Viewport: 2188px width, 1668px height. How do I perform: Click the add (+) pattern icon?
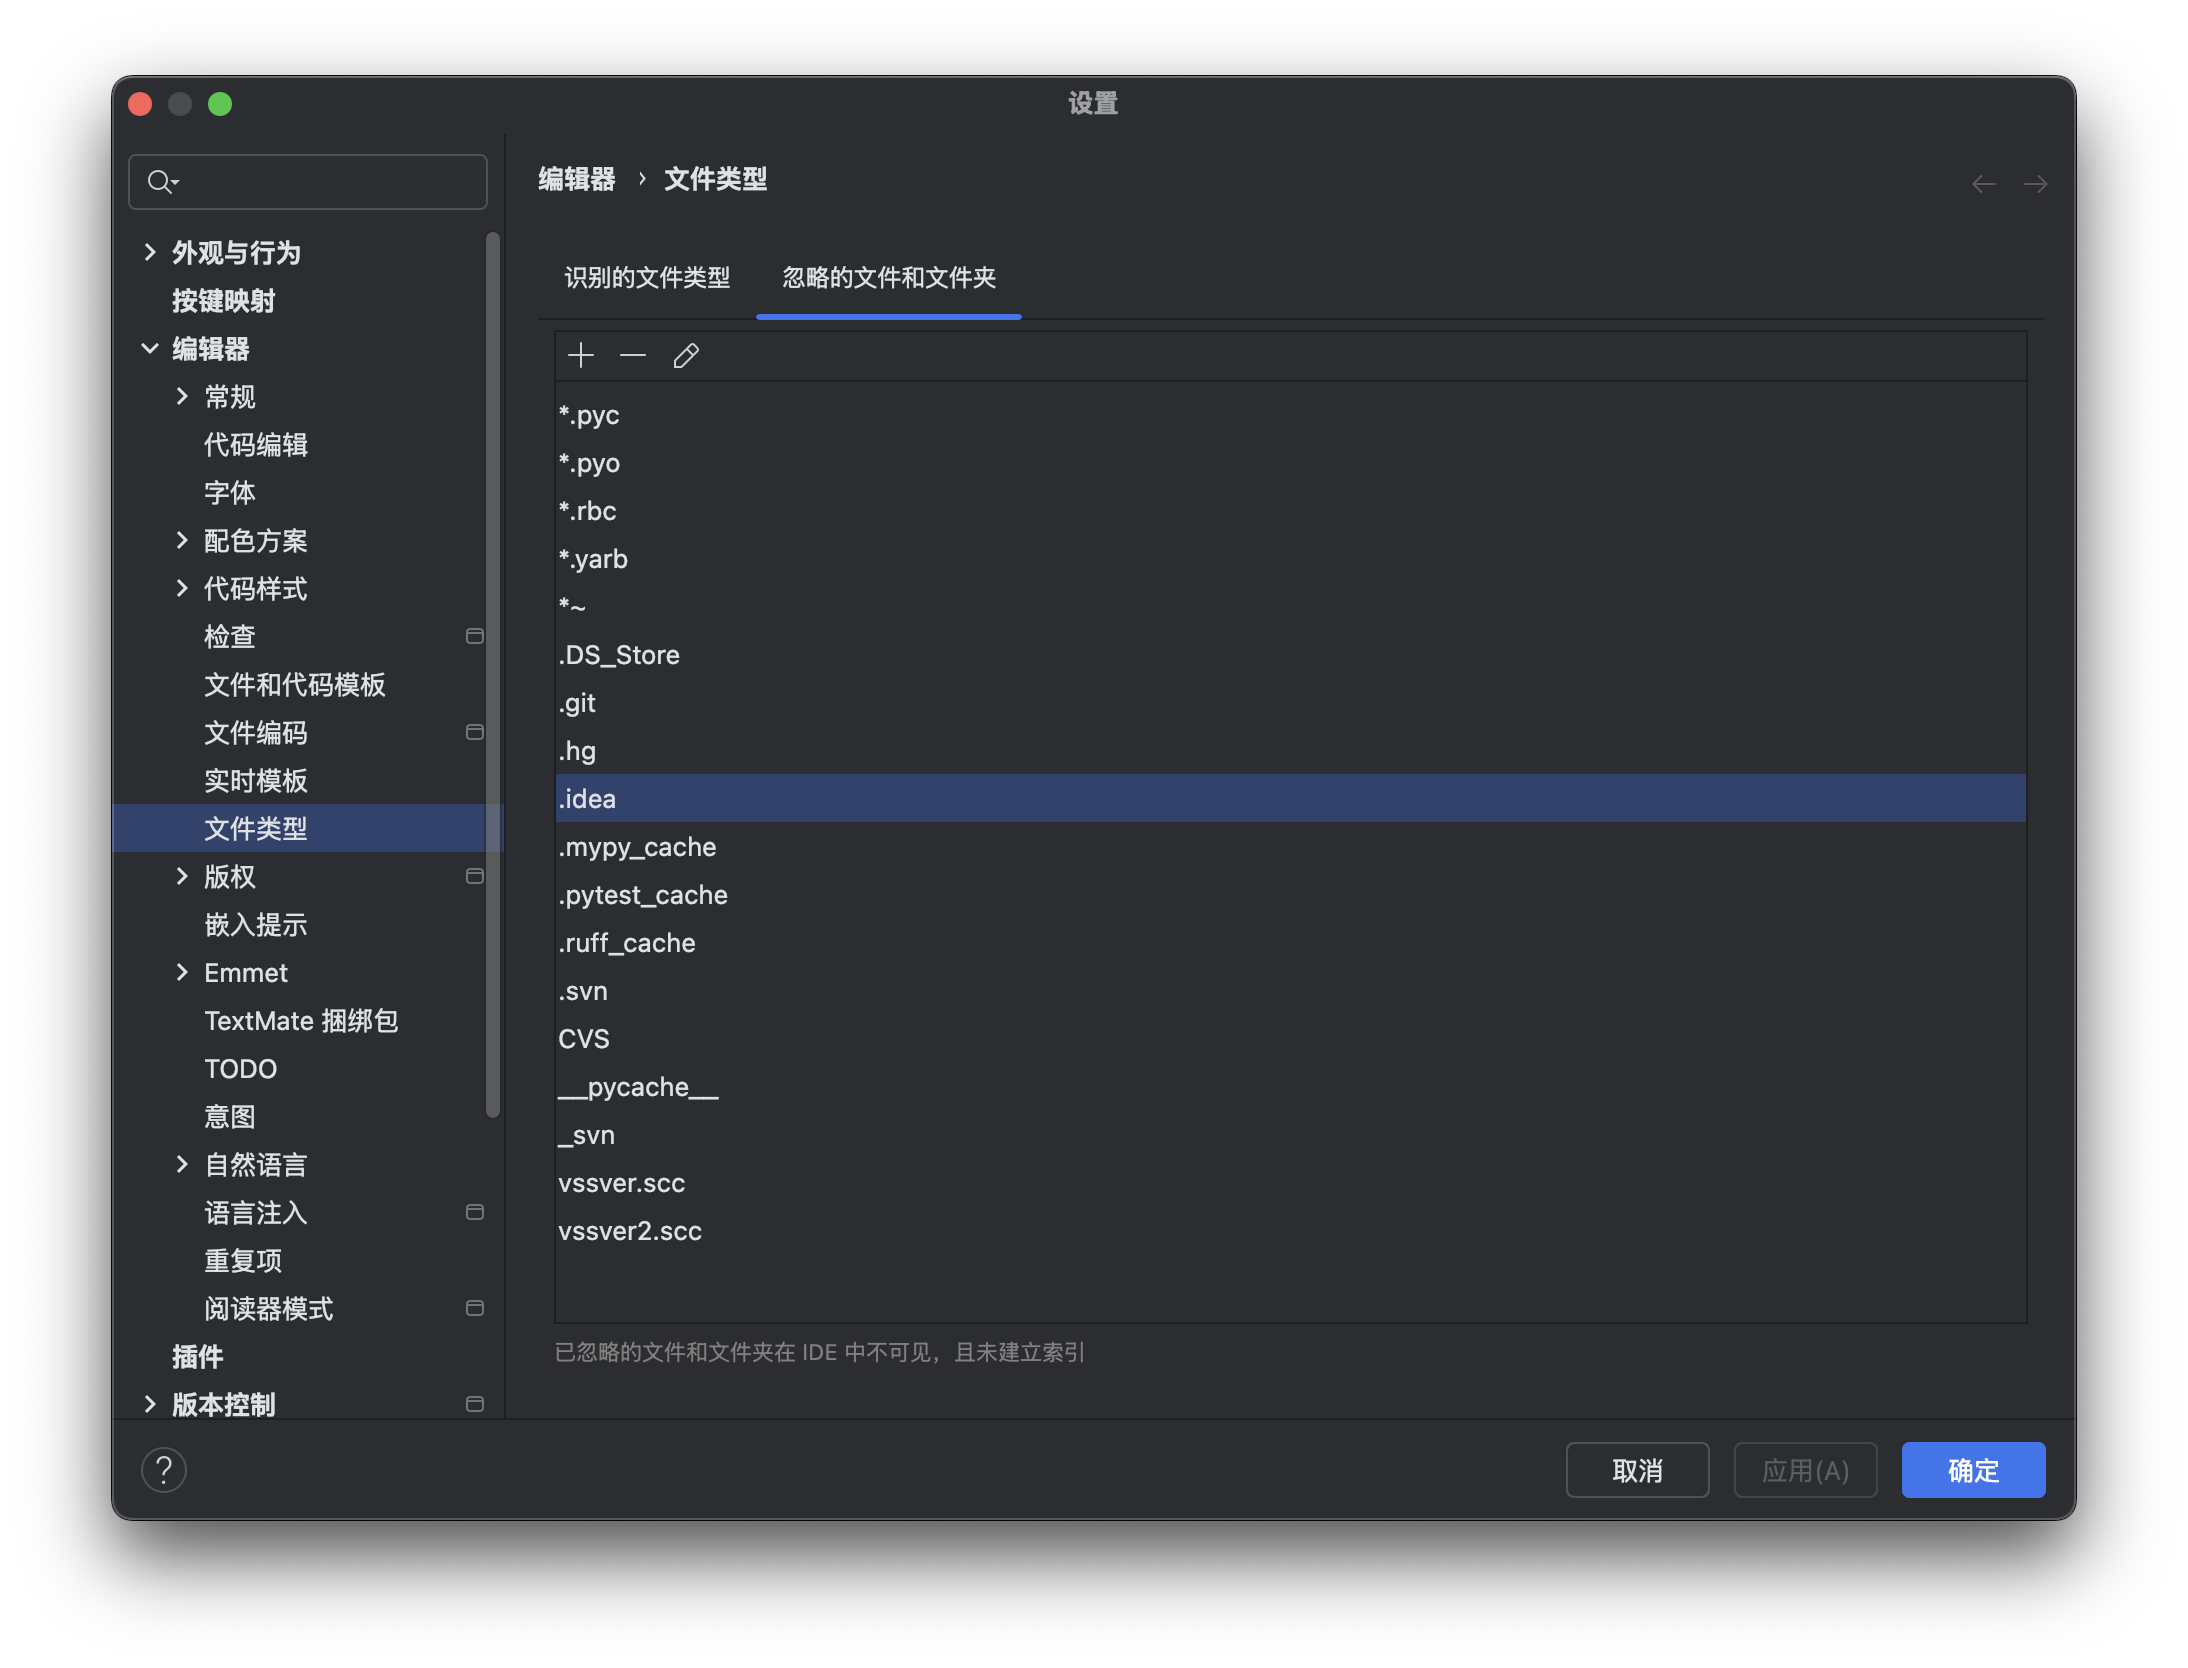(580, 355)
